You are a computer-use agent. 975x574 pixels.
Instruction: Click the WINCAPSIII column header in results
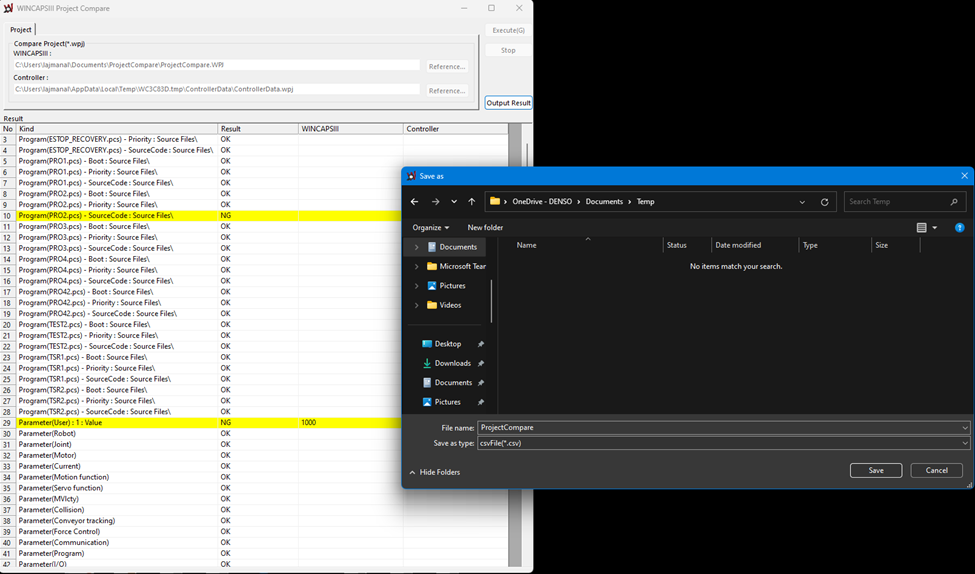pos(351,129)
